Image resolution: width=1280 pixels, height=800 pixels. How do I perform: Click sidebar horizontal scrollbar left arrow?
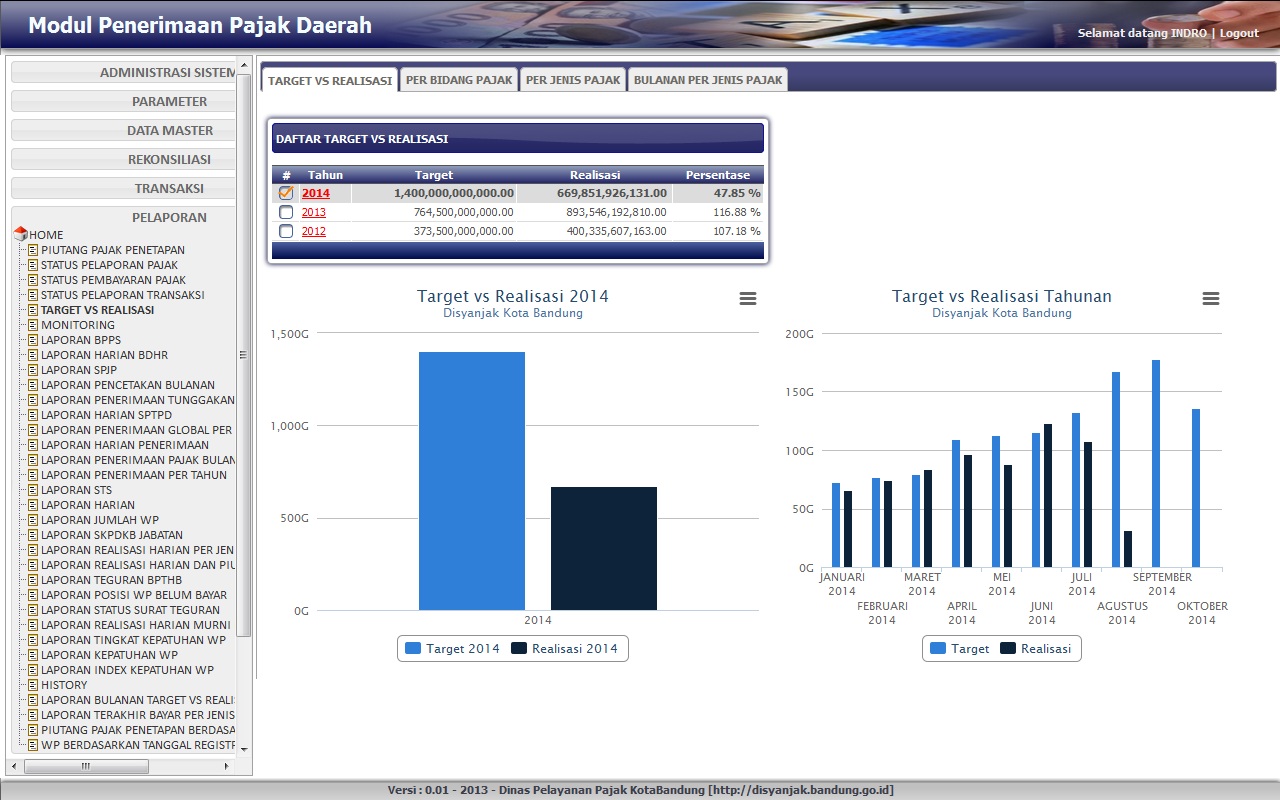tap(13, 767)
